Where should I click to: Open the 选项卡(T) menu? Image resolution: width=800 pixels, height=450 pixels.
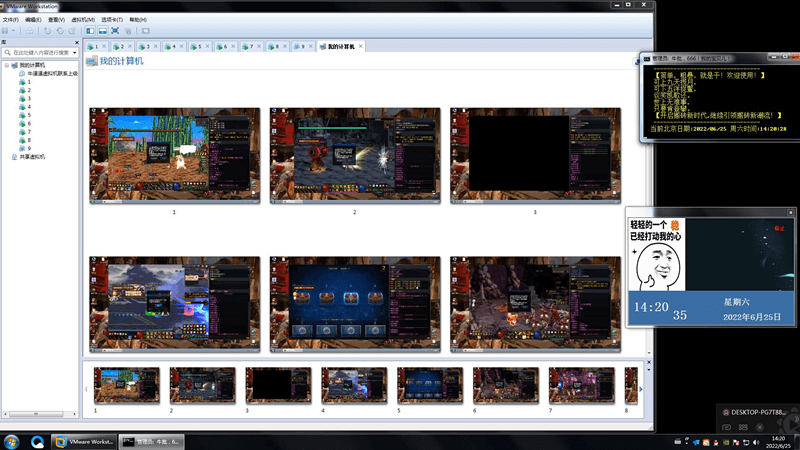(112, 19)
